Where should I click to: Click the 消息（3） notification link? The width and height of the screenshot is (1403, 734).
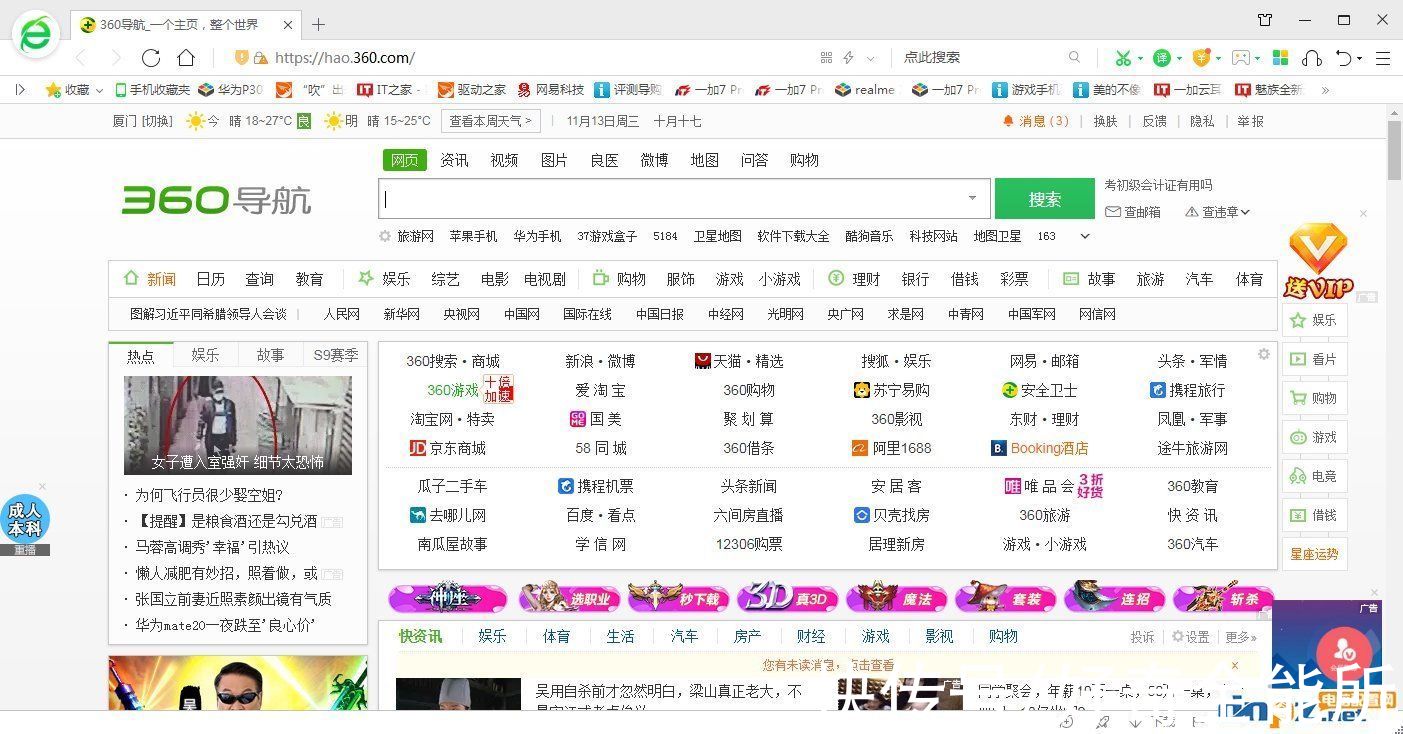[1035, 121]
